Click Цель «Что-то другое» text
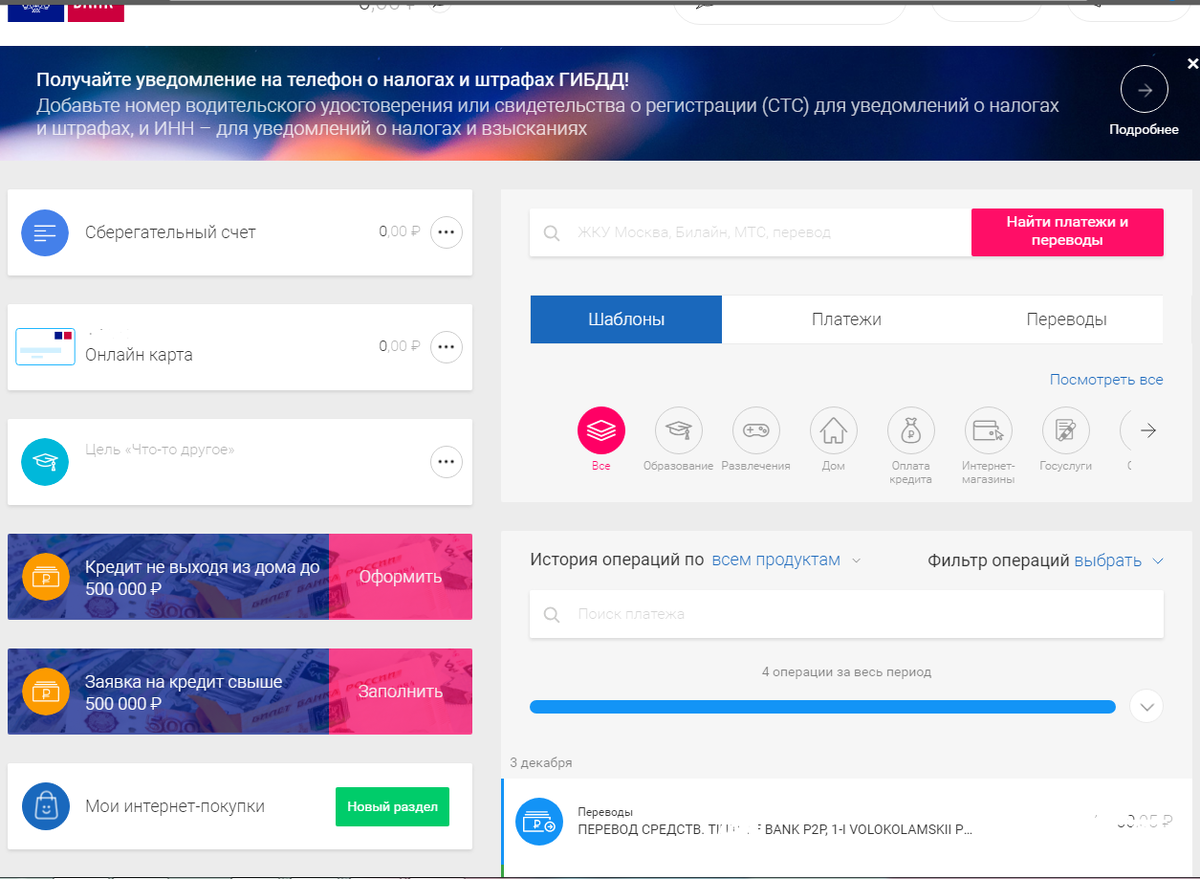The width and height of the screenshot is (1200, 879). (x=160, y=450)
